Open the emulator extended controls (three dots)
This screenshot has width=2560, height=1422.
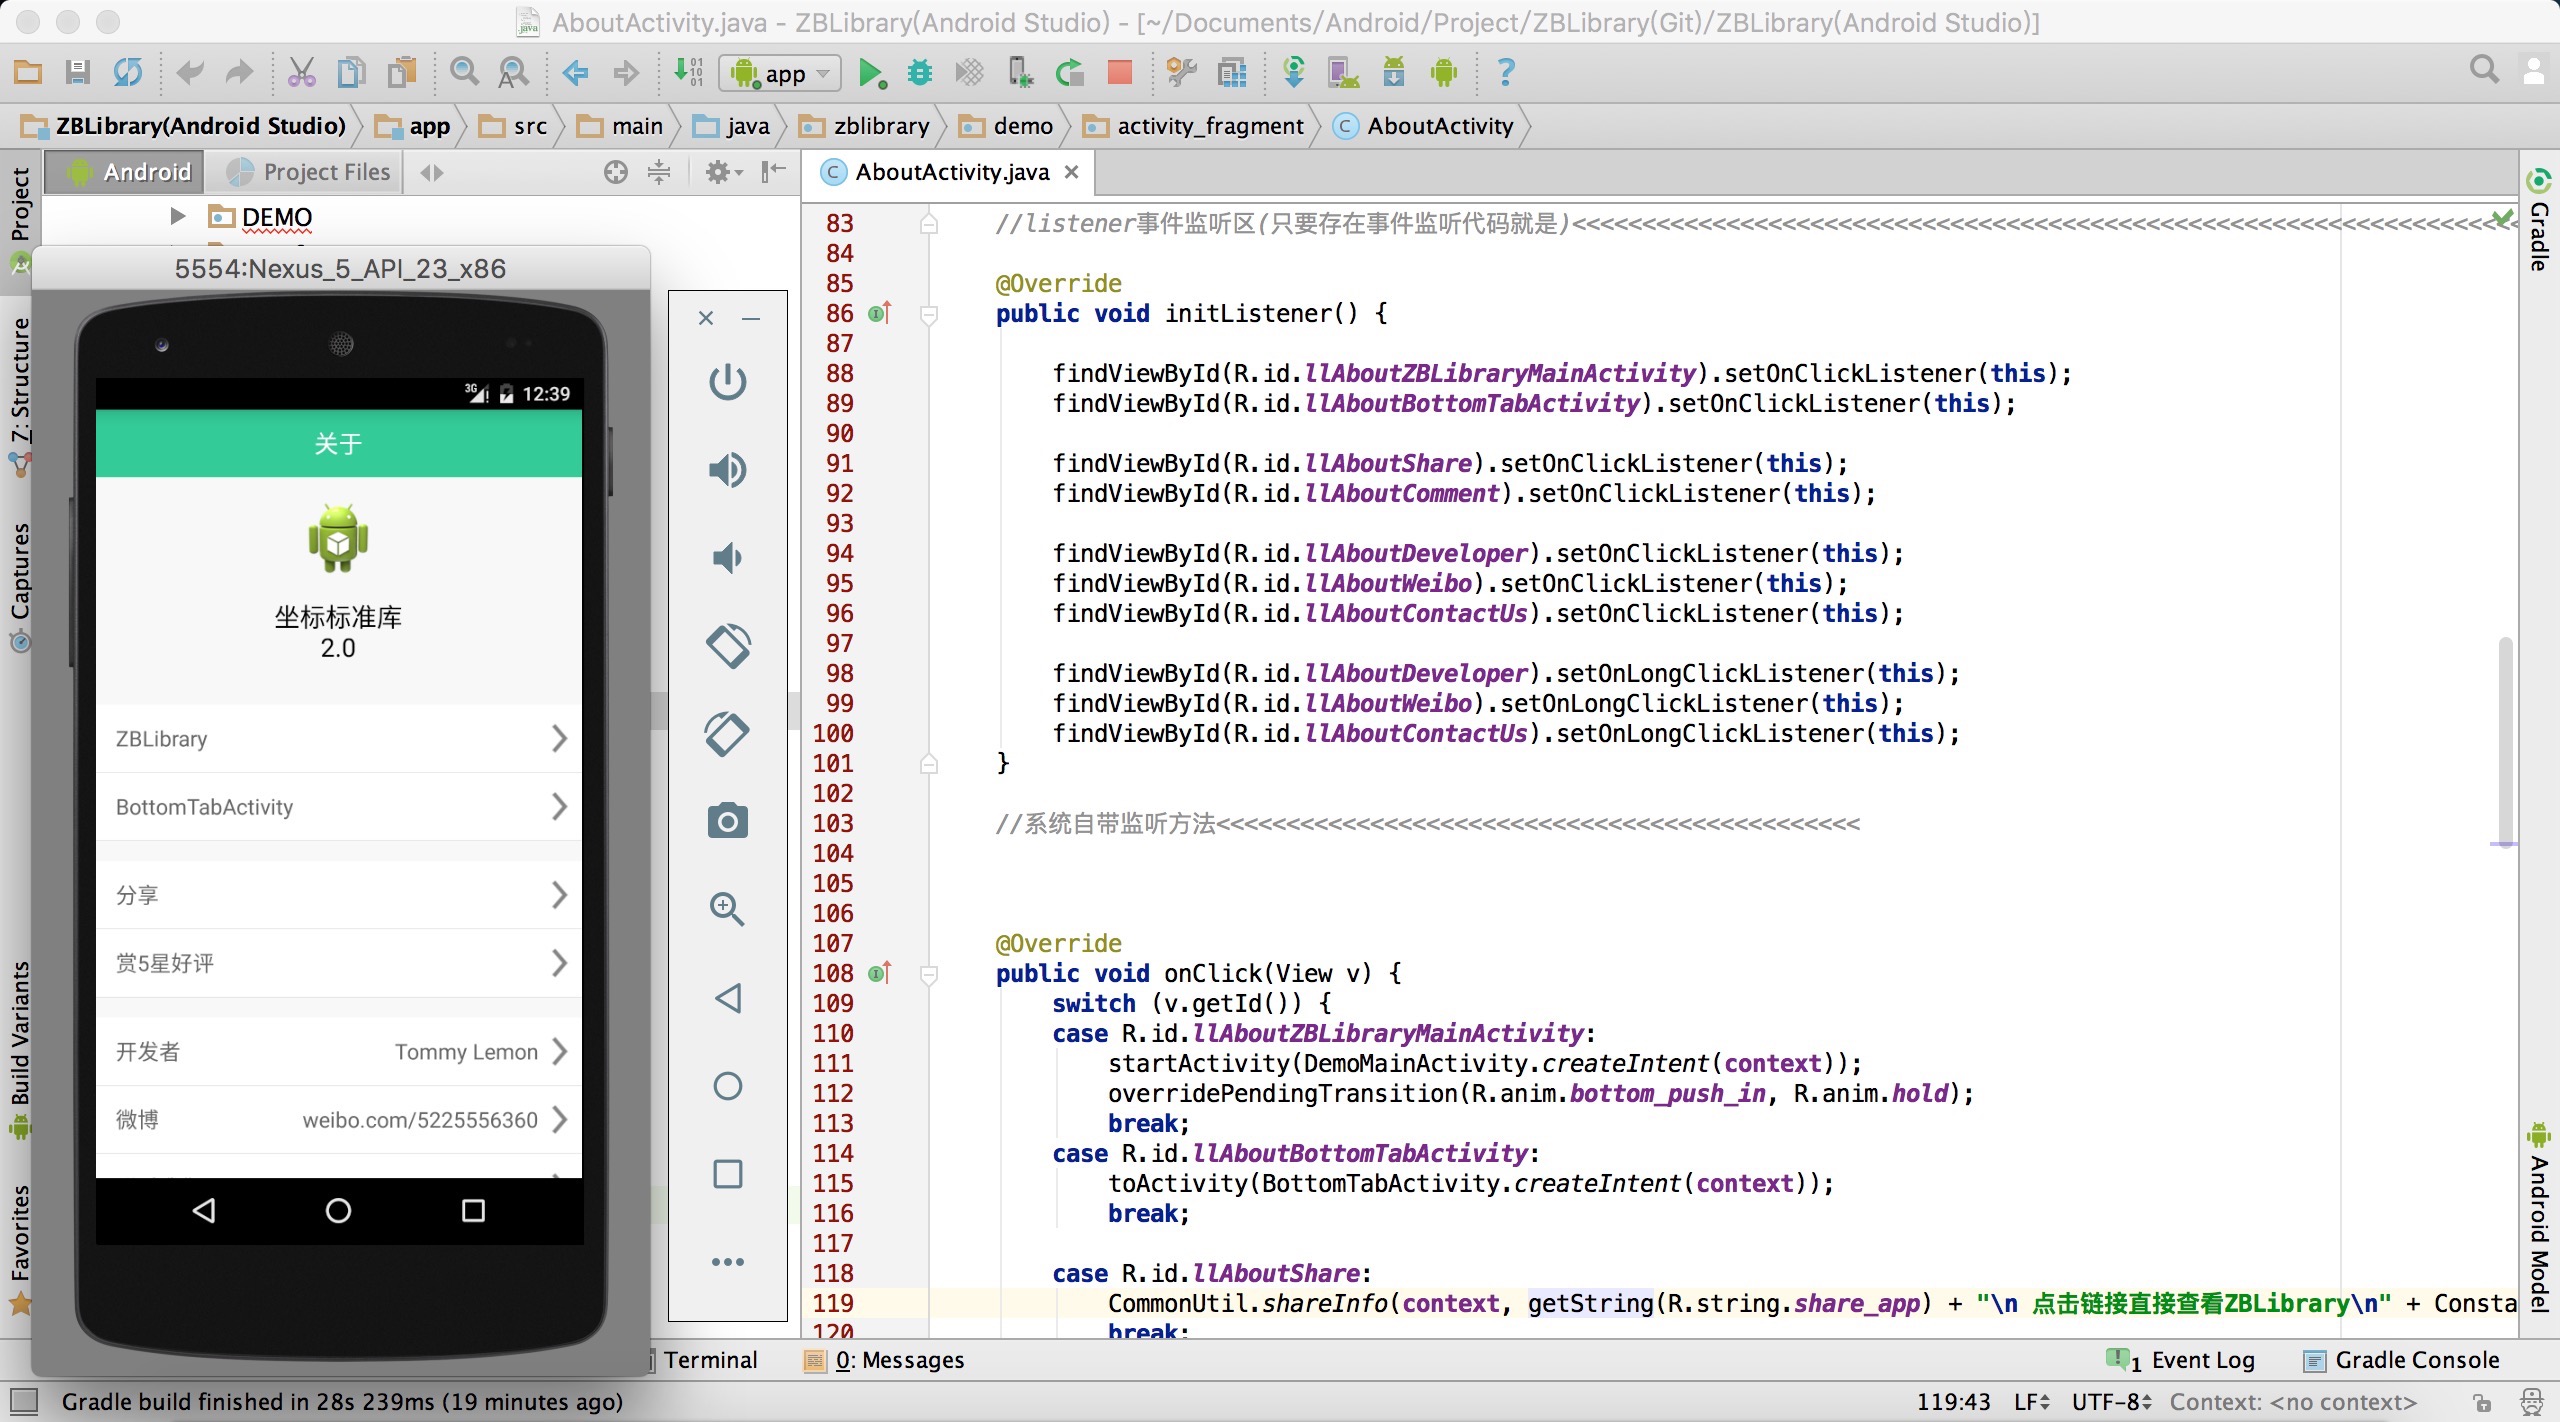[727, 1261]
